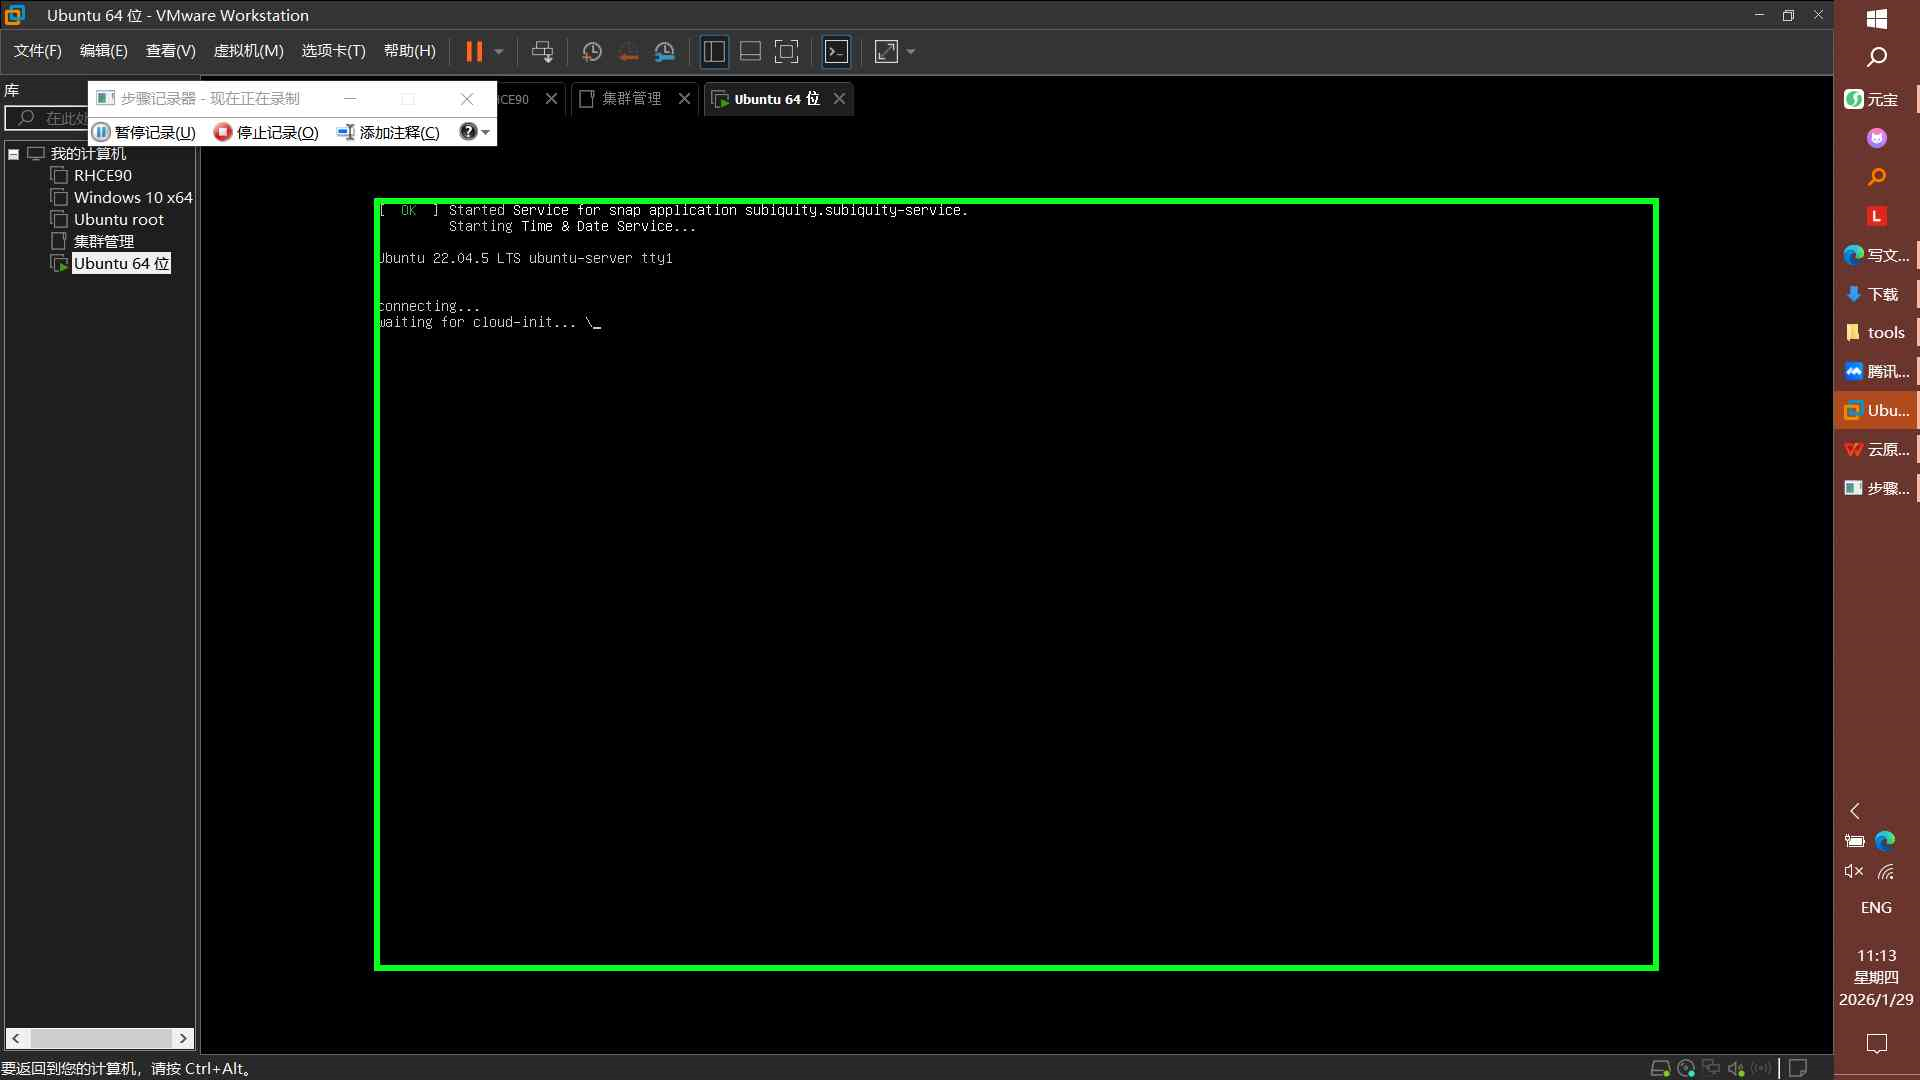Toggle the library sidebar panel view
Image resolution: width=1920 pixels, height=1080 pixels.
[714, 52]
